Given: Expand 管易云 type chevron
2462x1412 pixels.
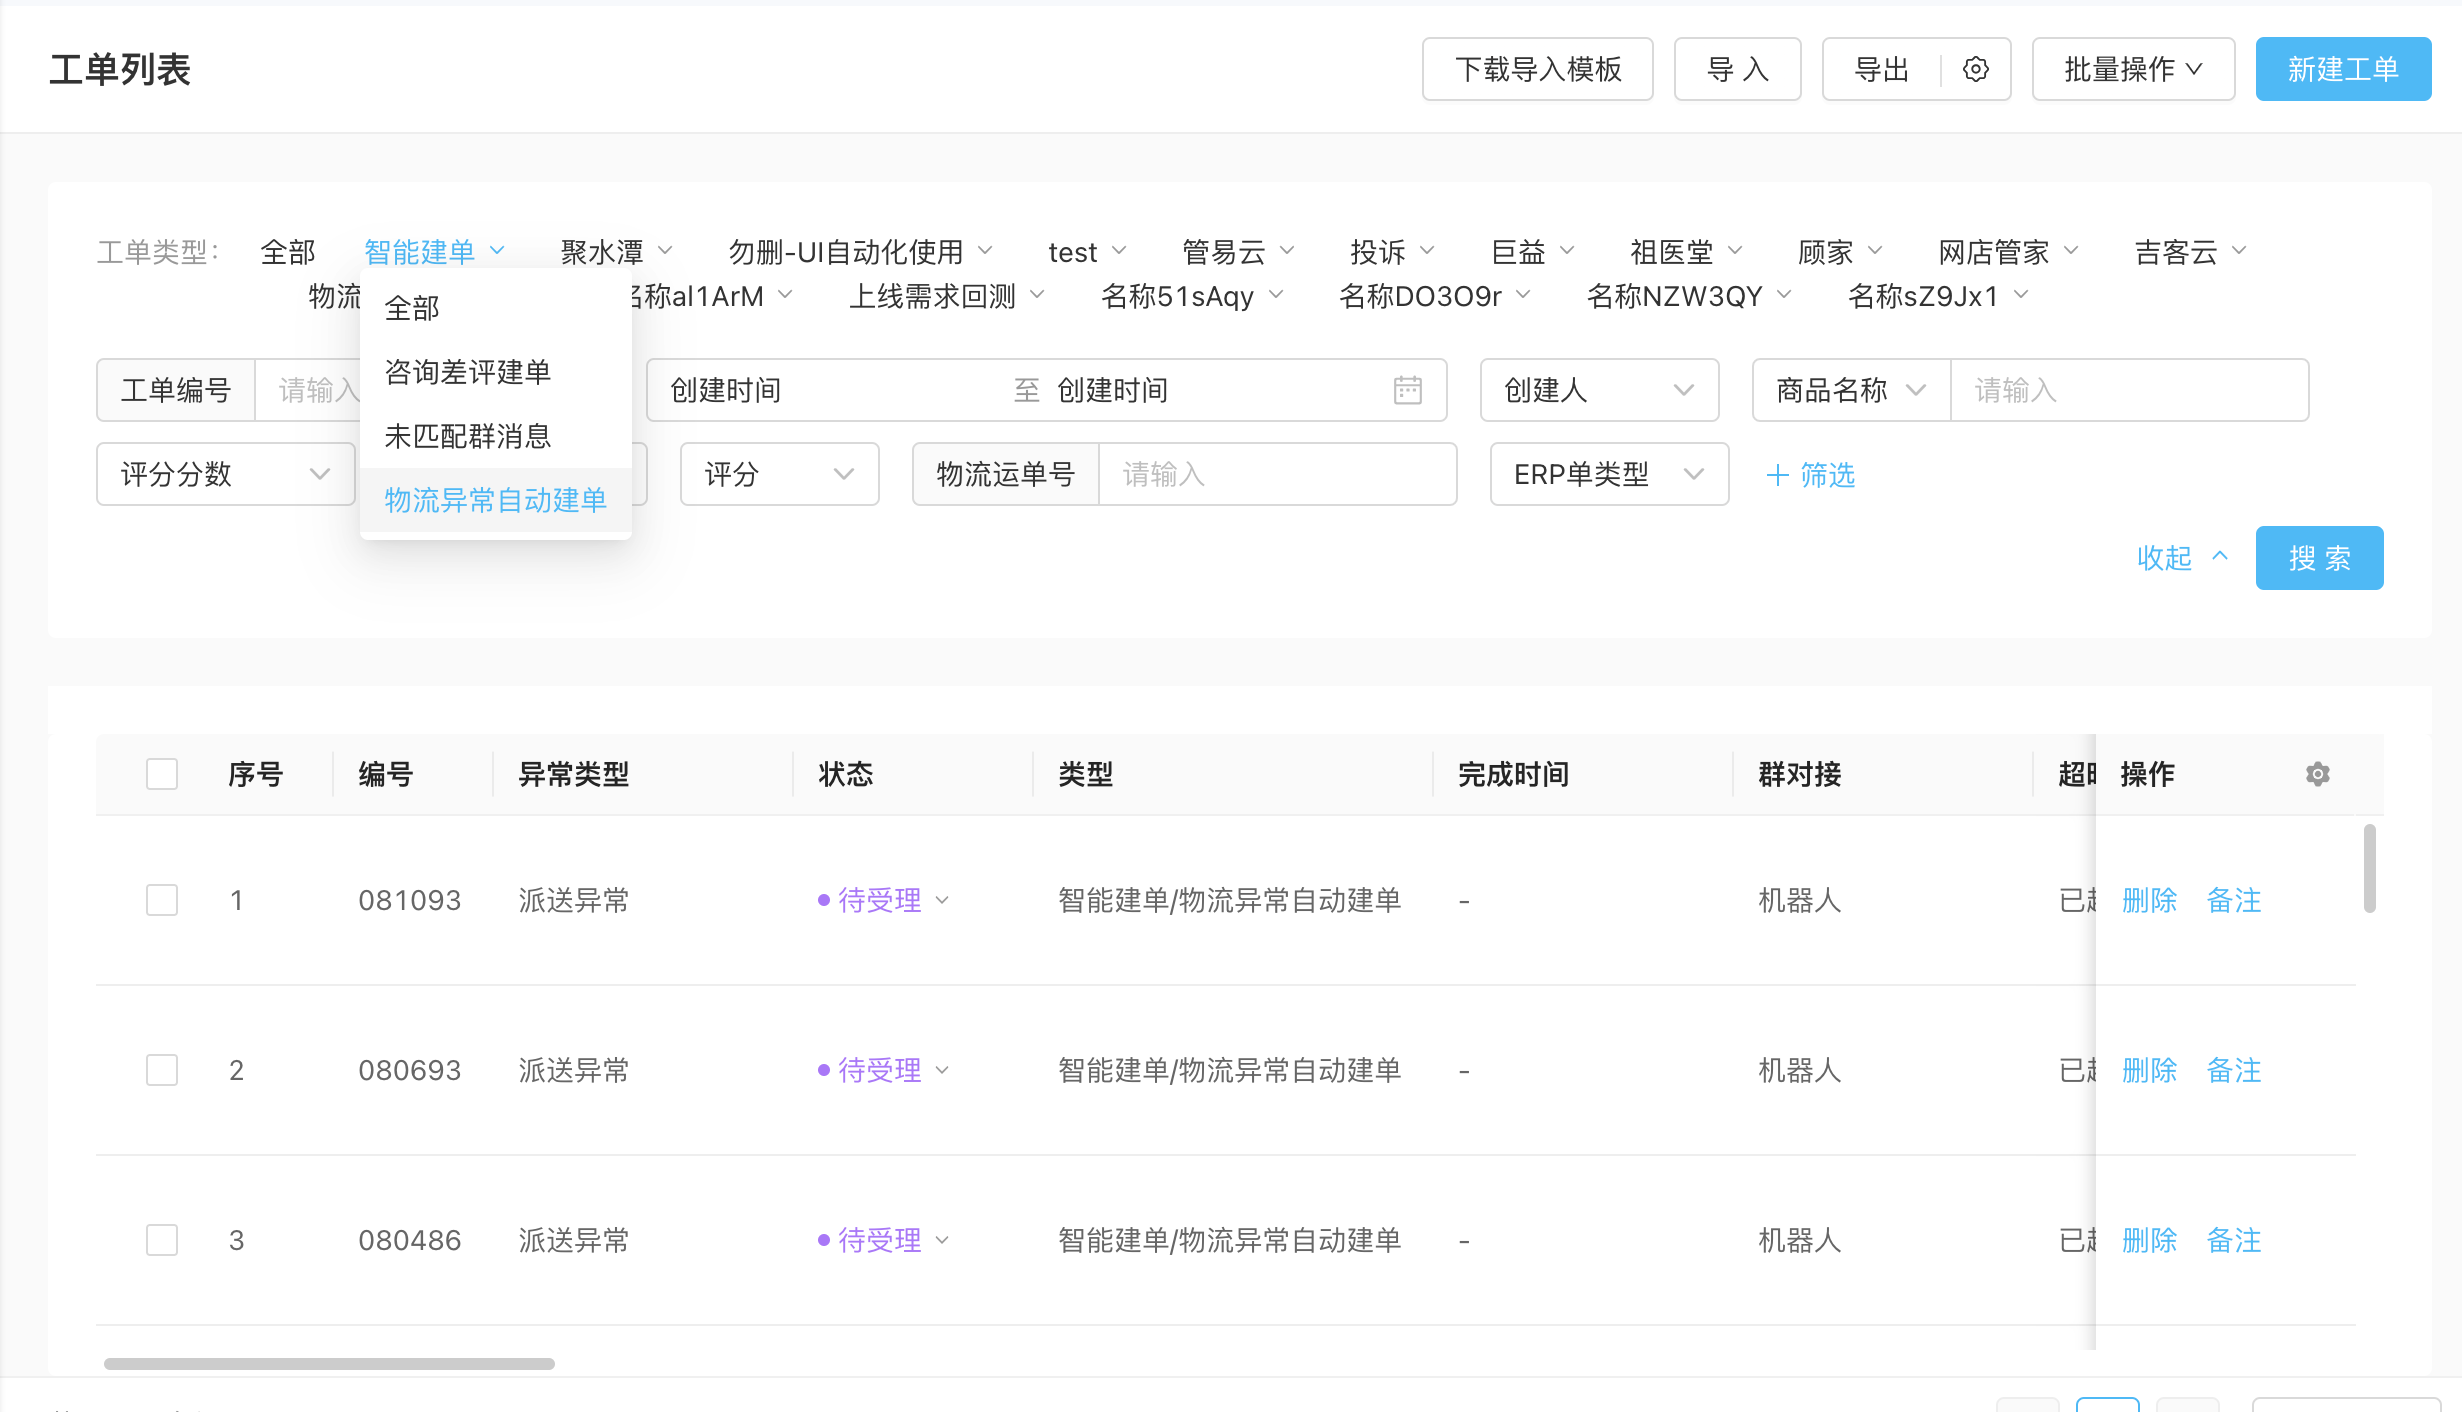Looking at the screenshot, I should (x=1287, y=250).
